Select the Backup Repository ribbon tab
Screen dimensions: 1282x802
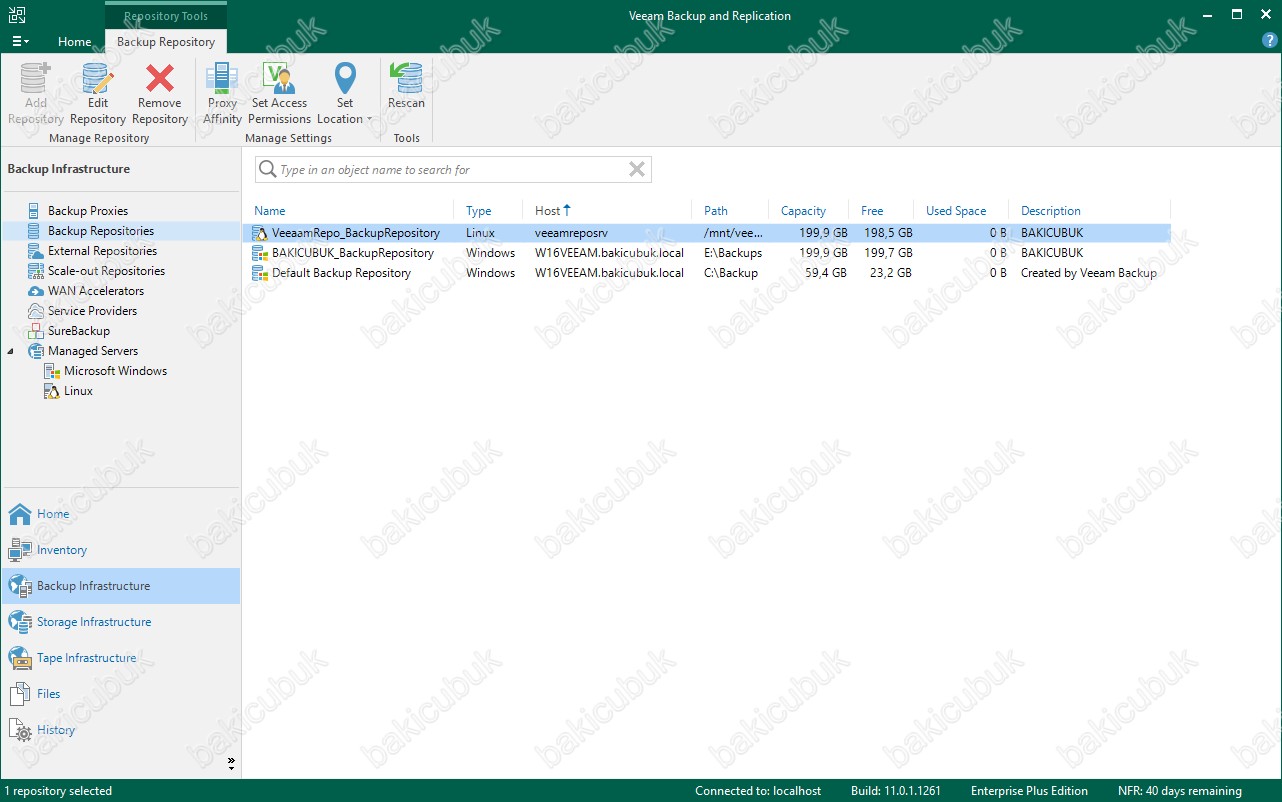166,42
